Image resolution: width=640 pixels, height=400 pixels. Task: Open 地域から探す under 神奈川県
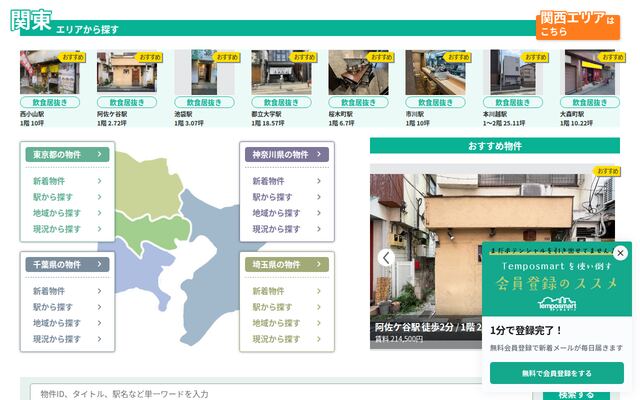point(287,213)
